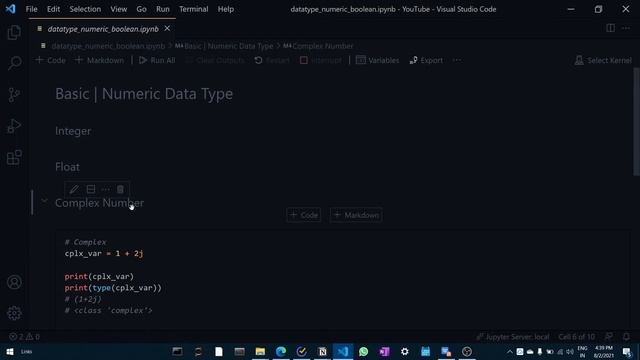Open the Edit menu
This screenshot has height=360, width=640.
click(53, 9)
